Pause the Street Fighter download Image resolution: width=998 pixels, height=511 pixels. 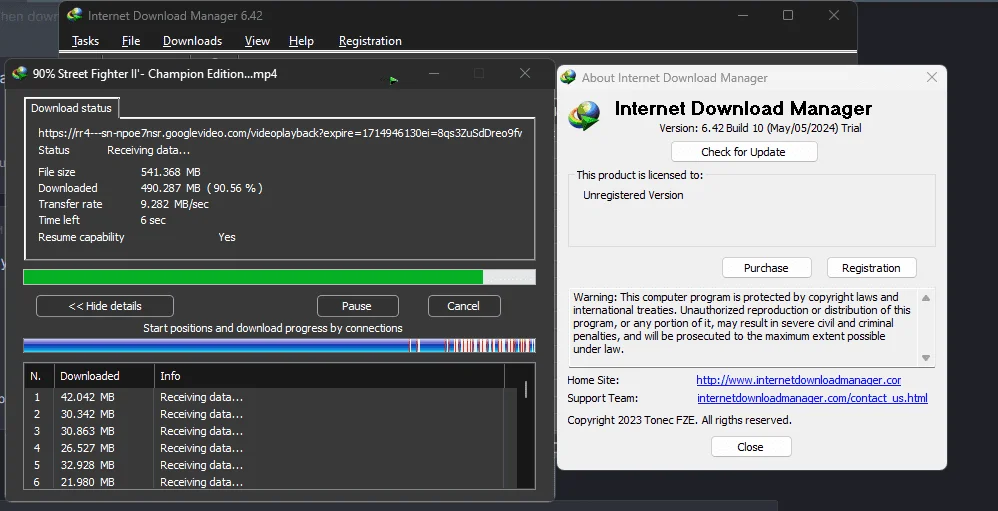(x=358, y=306)
